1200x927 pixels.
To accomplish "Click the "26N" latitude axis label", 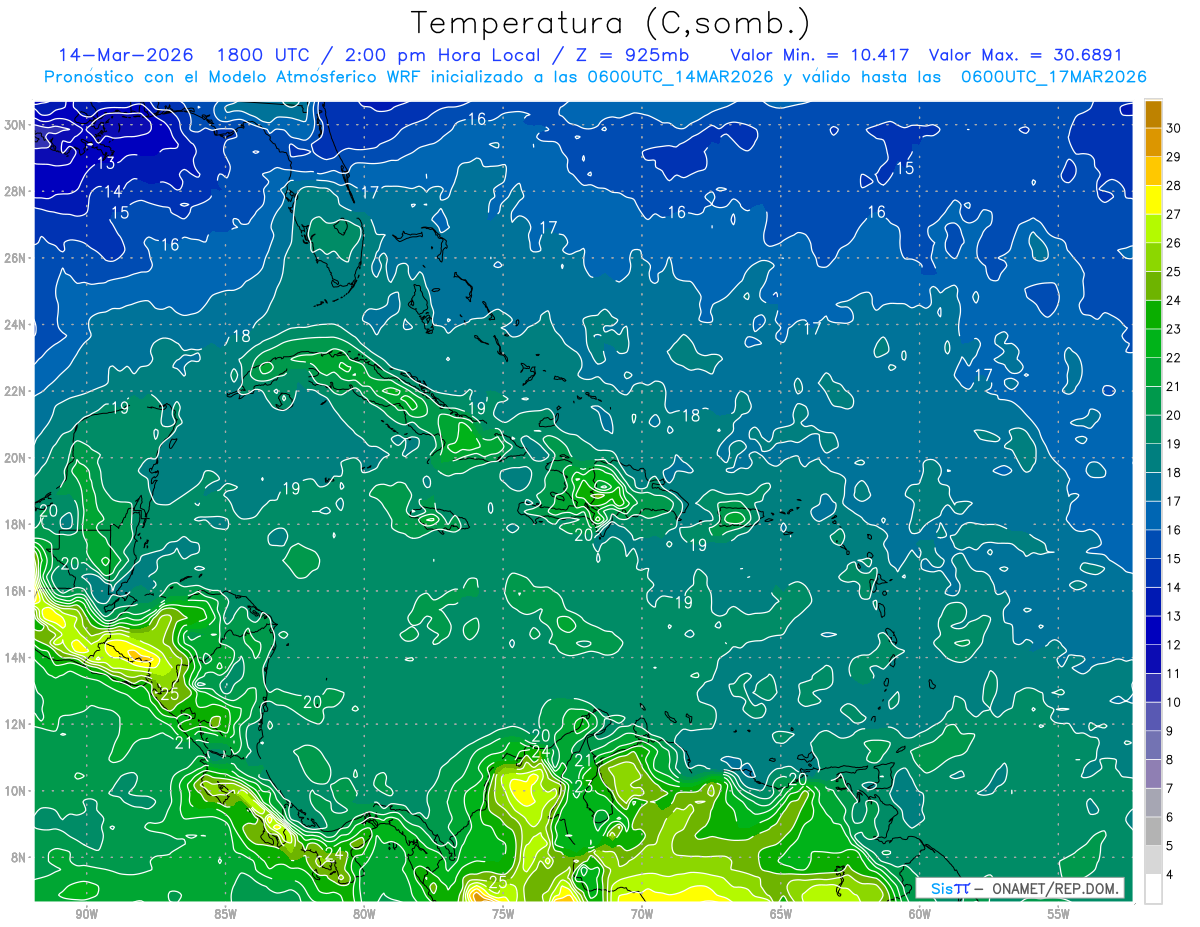I will point(15,258).
